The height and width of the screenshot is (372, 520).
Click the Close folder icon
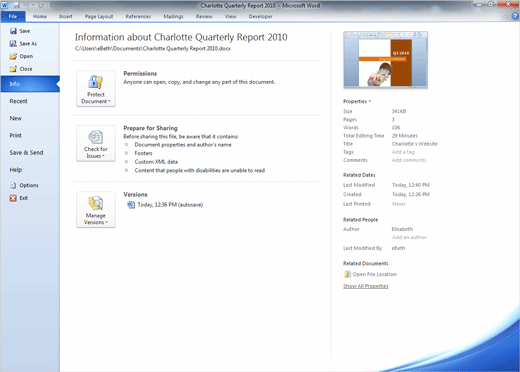13,69
